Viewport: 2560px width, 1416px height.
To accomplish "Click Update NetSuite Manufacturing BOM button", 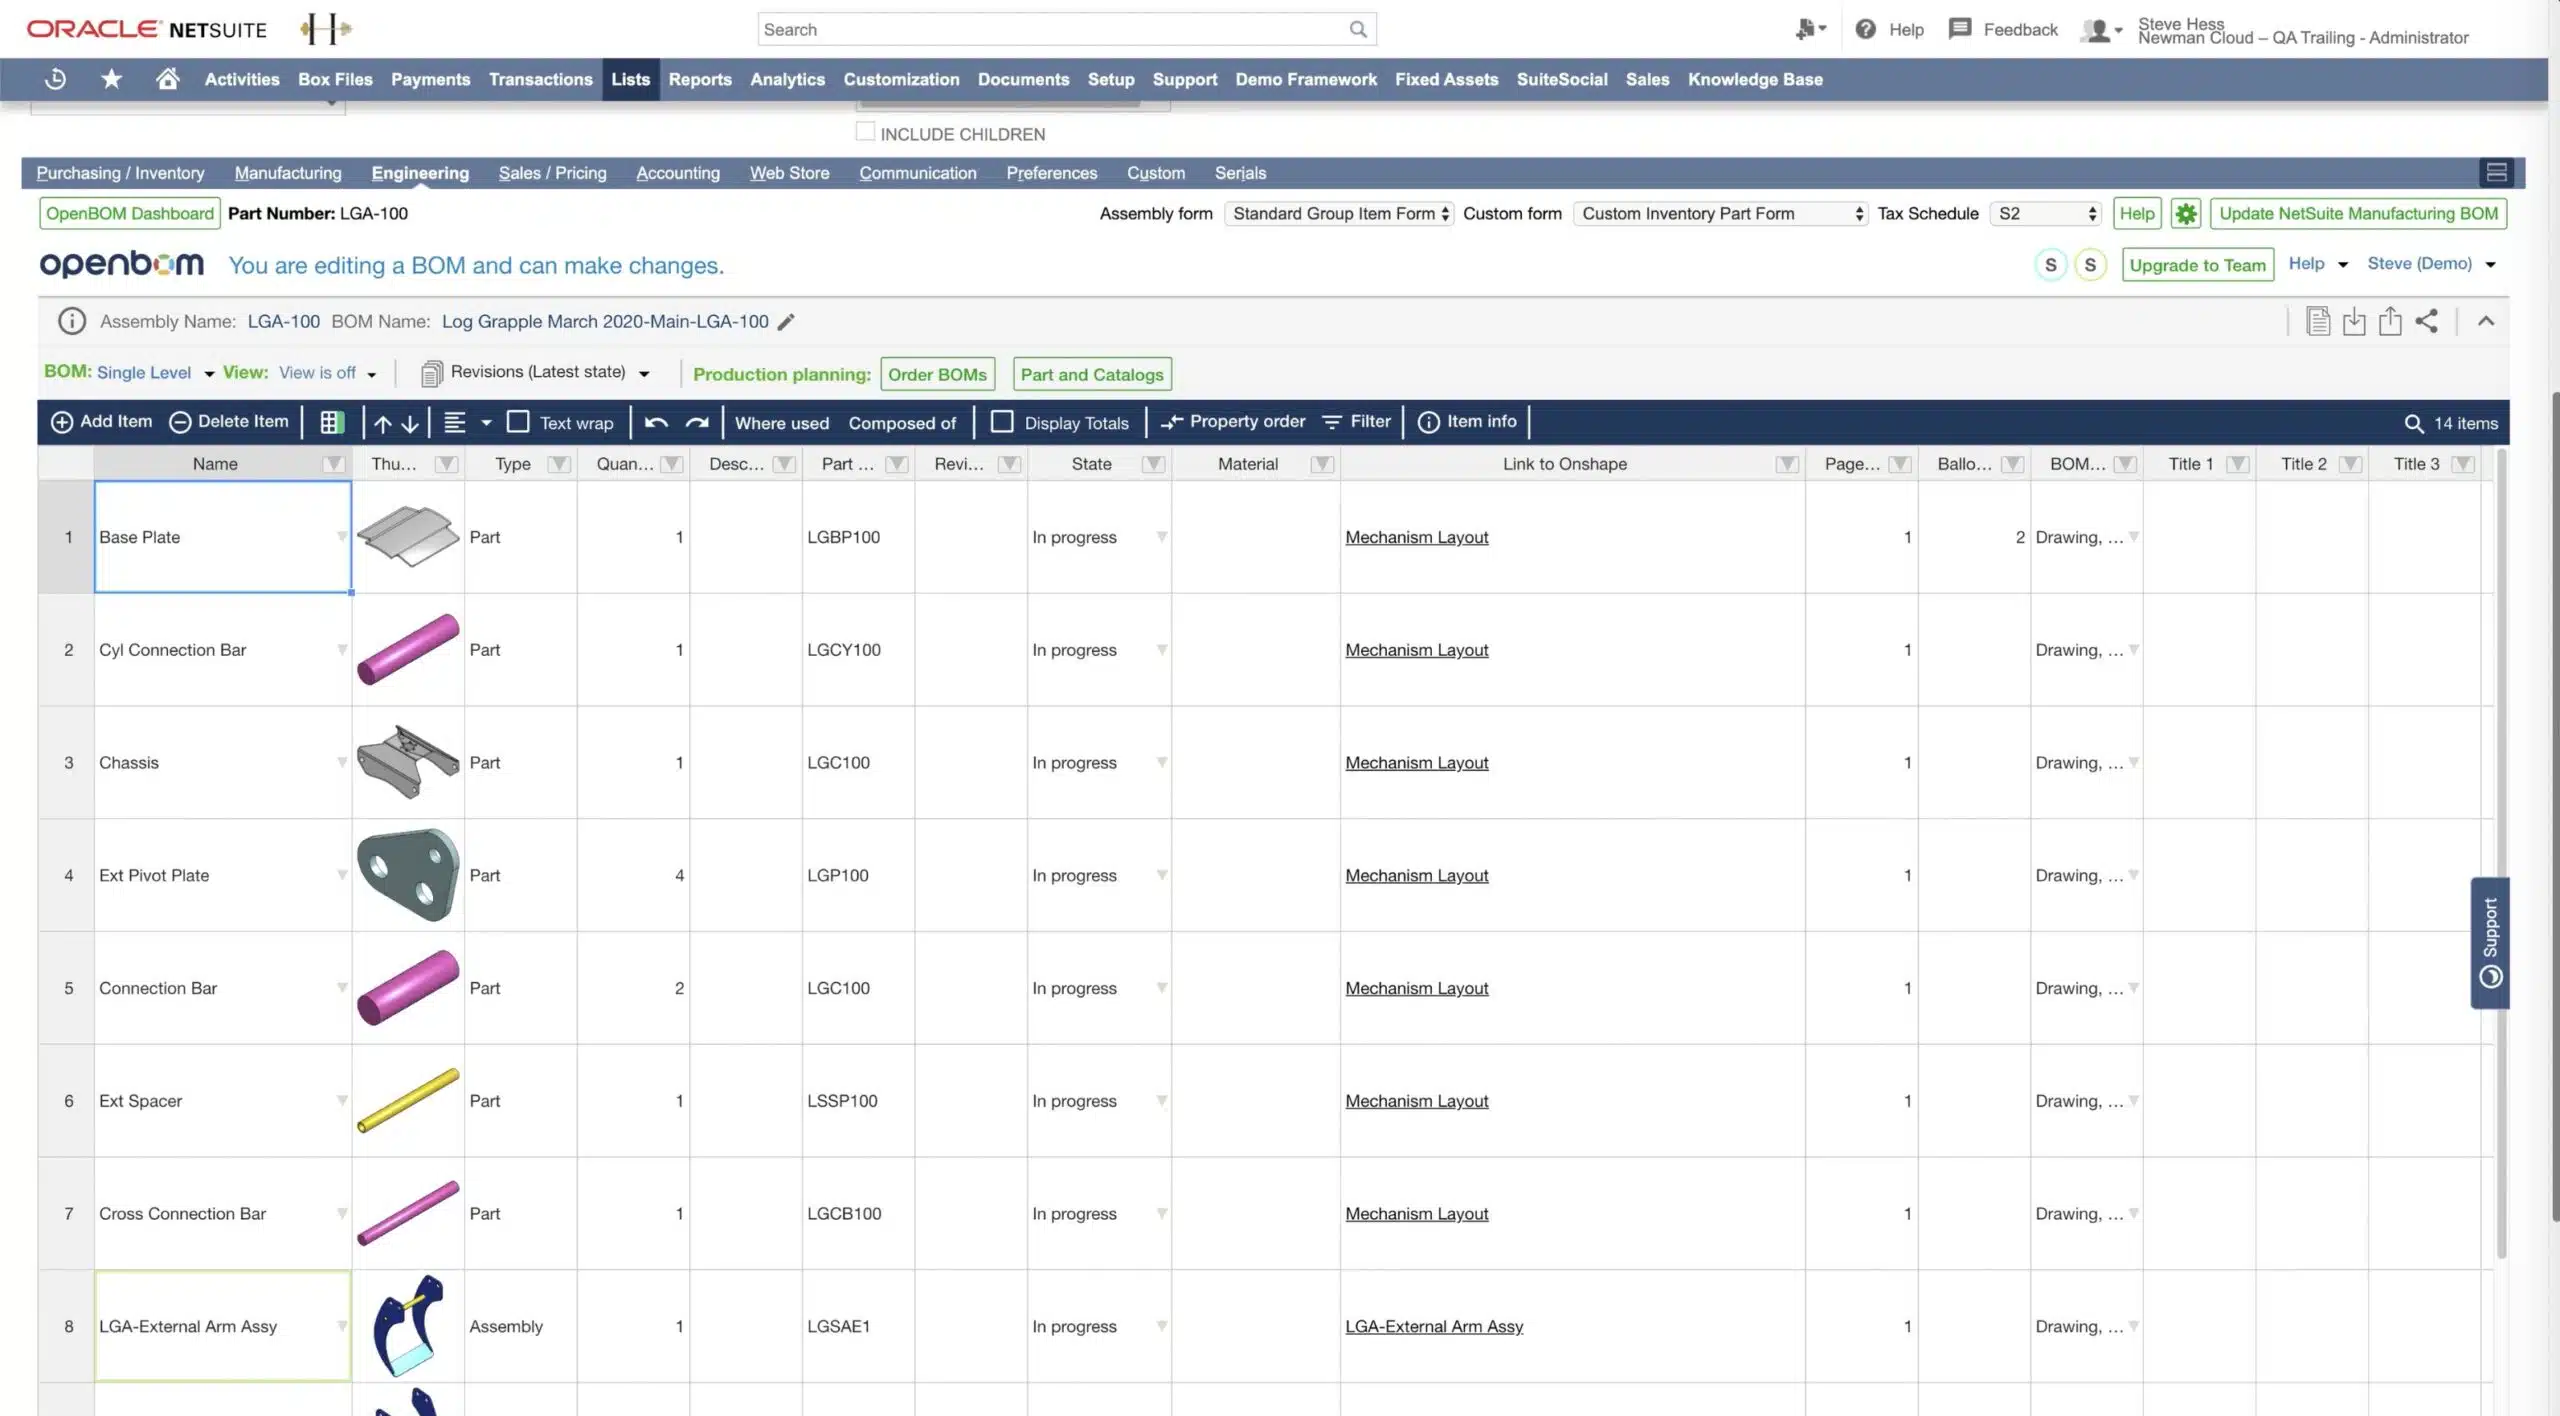I will [2358, 213].
